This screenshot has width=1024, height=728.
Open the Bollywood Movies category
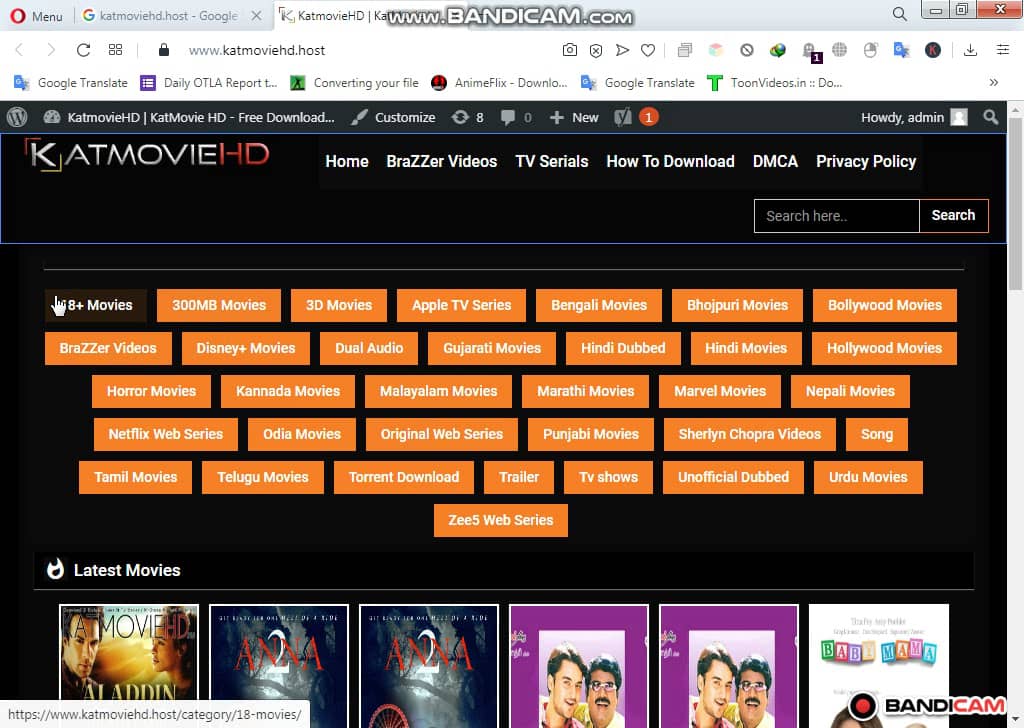pyautogui.click(x=885, y=305)
